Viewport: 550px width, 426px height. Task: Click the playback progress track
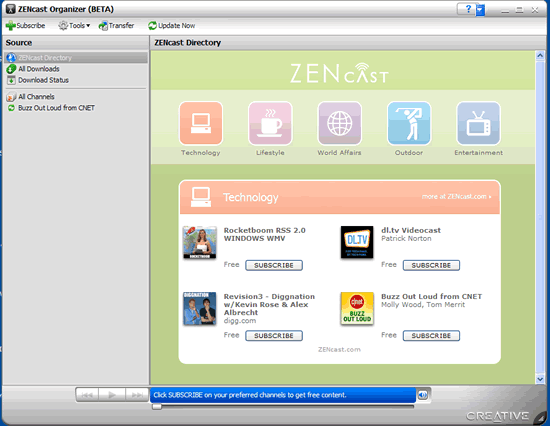pyautogui.click(x=283, y=407)
